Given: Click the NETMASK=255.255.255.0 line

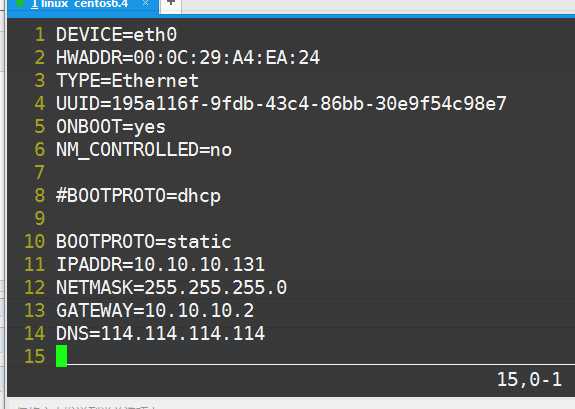Looking at the screenshot, I should (x=171, y=288).
